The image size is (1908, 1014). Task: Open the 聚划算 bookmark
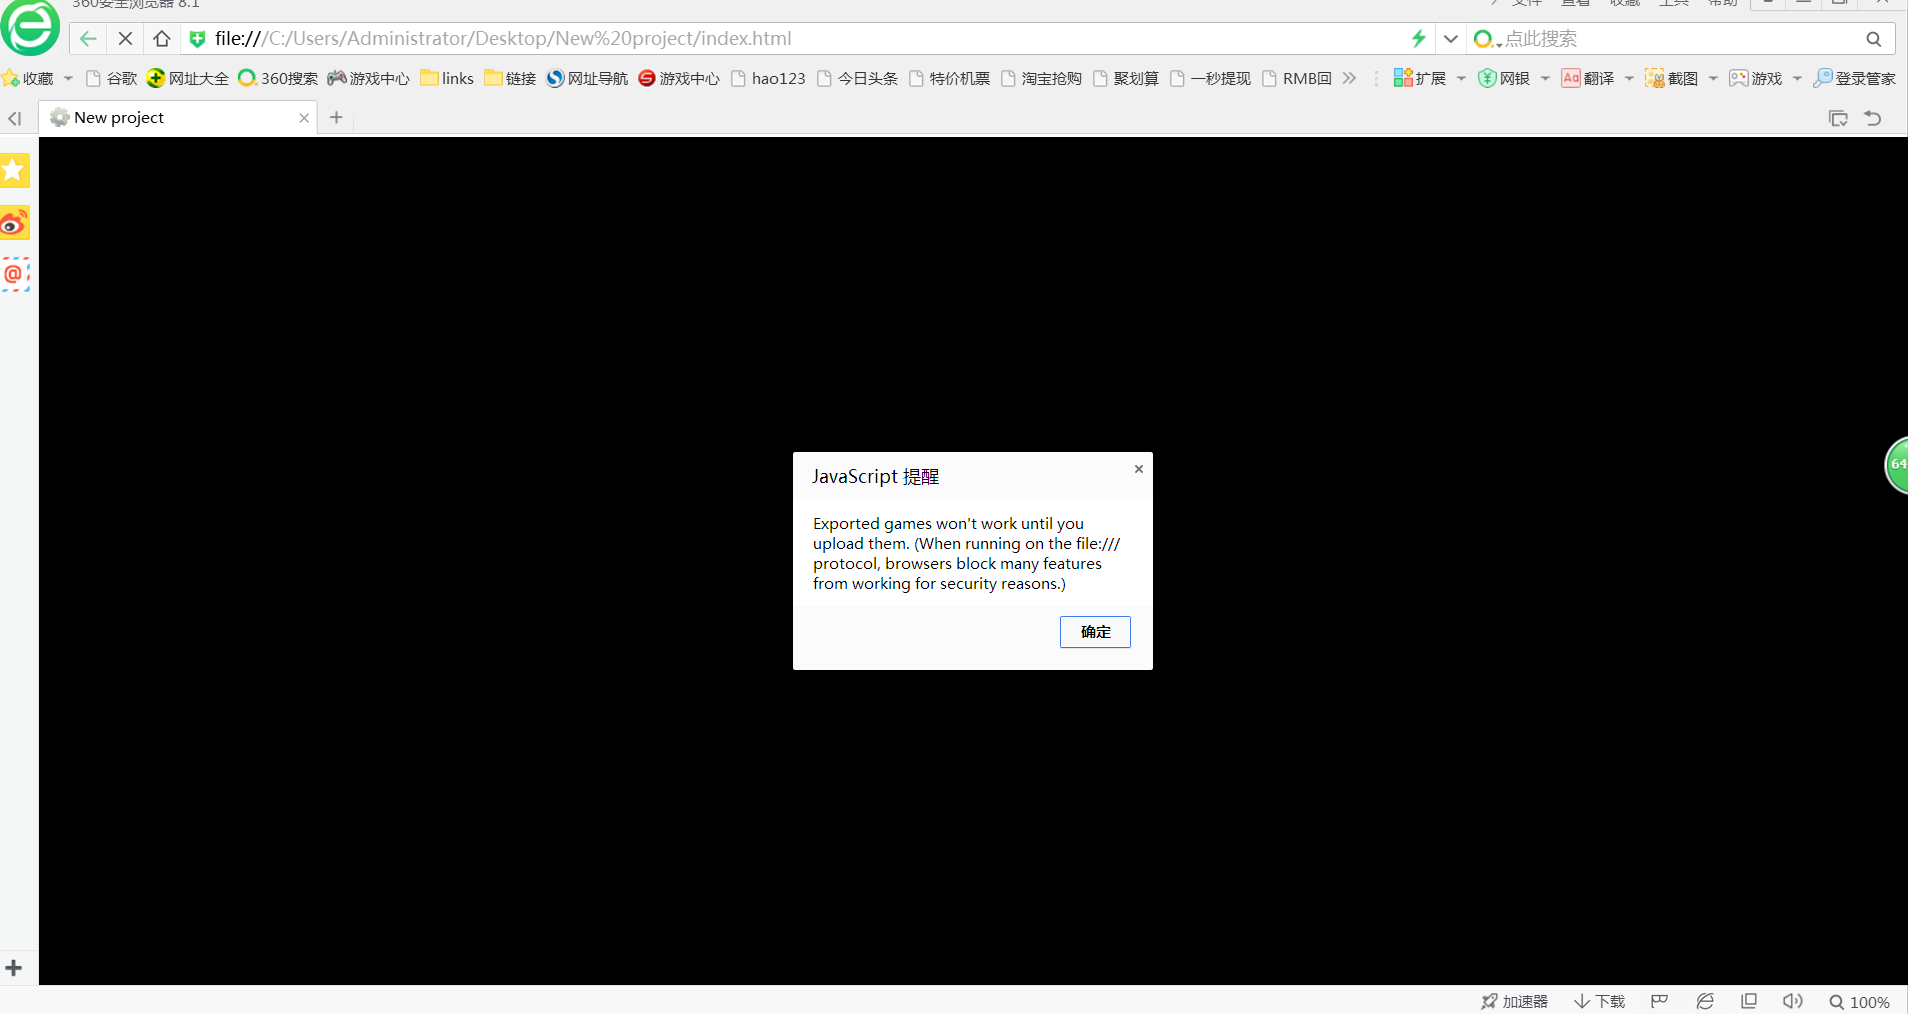[x=1126, y=78]
